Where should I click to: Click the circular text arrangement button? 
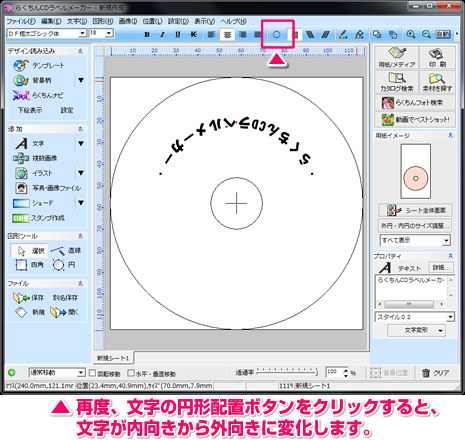click(276, 34)
